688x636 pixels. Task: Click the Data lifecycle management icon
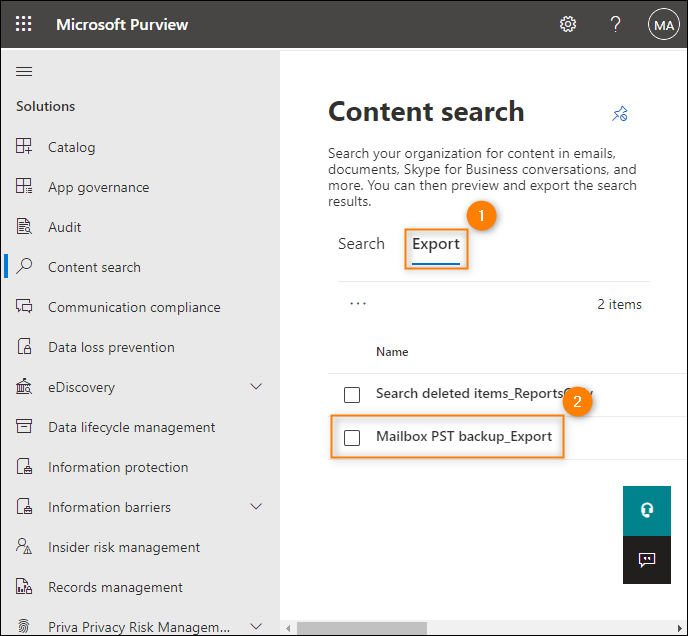24,426
